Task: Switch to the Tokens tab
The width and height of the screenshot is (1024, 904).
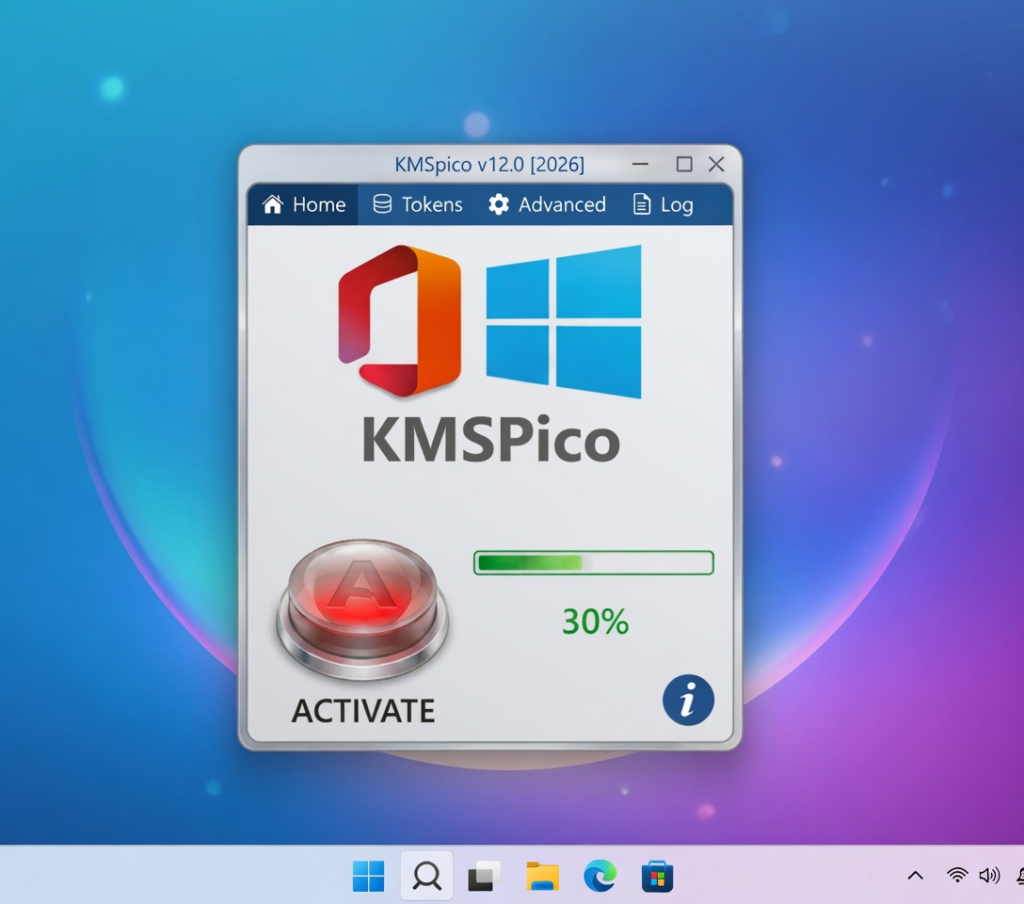Action: 418,204
